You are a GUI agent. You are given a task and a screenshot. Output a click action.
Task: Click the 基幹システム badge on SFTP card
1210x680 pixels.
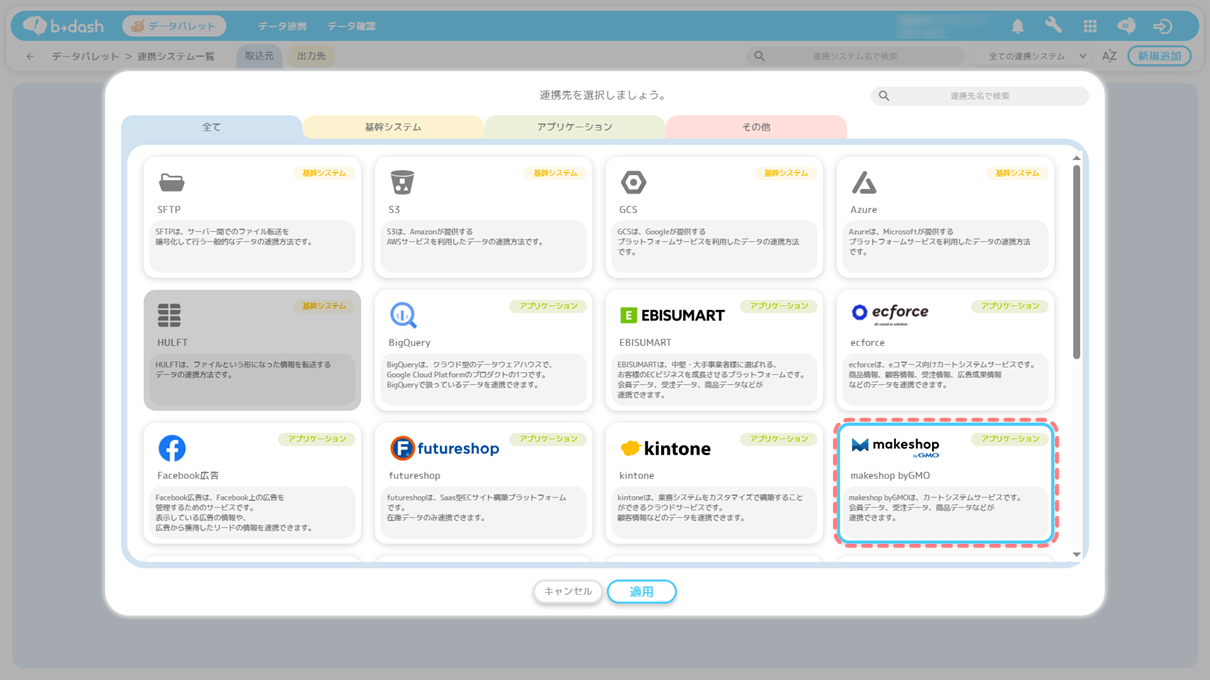[324, 173]
